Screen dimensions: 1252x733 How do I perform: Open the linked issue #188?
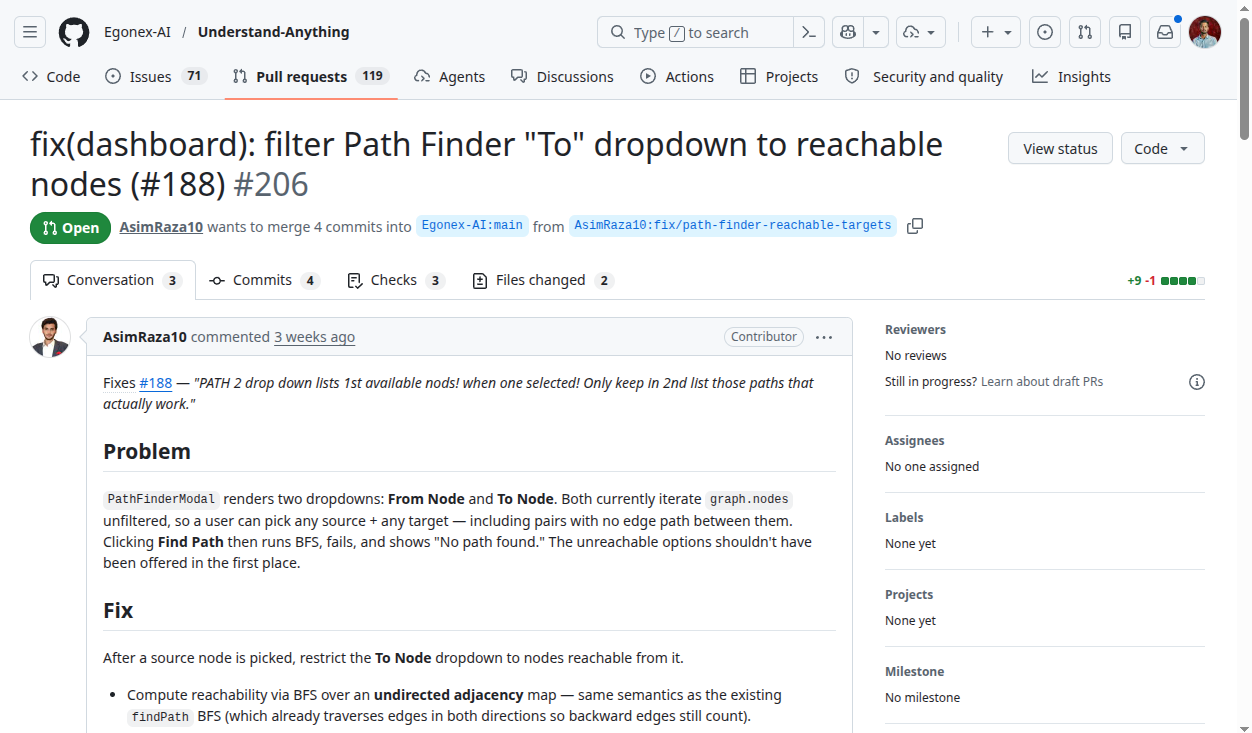[x=156, y=383]
